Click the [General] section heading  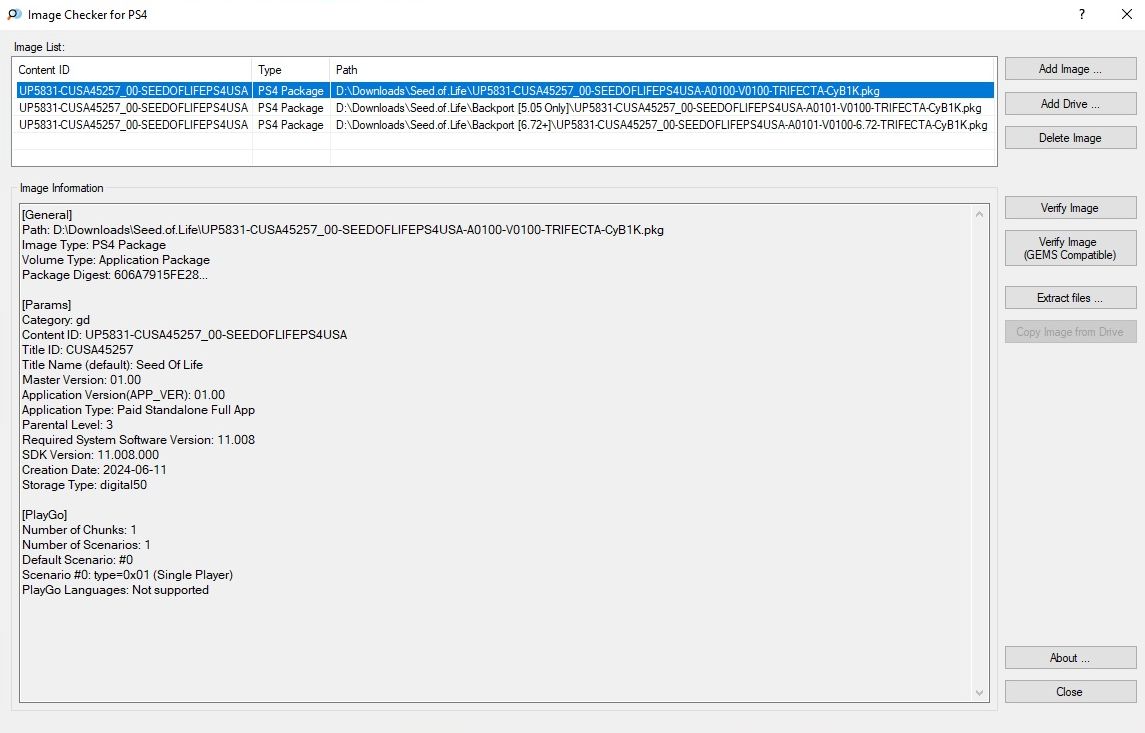click(47, 215)
